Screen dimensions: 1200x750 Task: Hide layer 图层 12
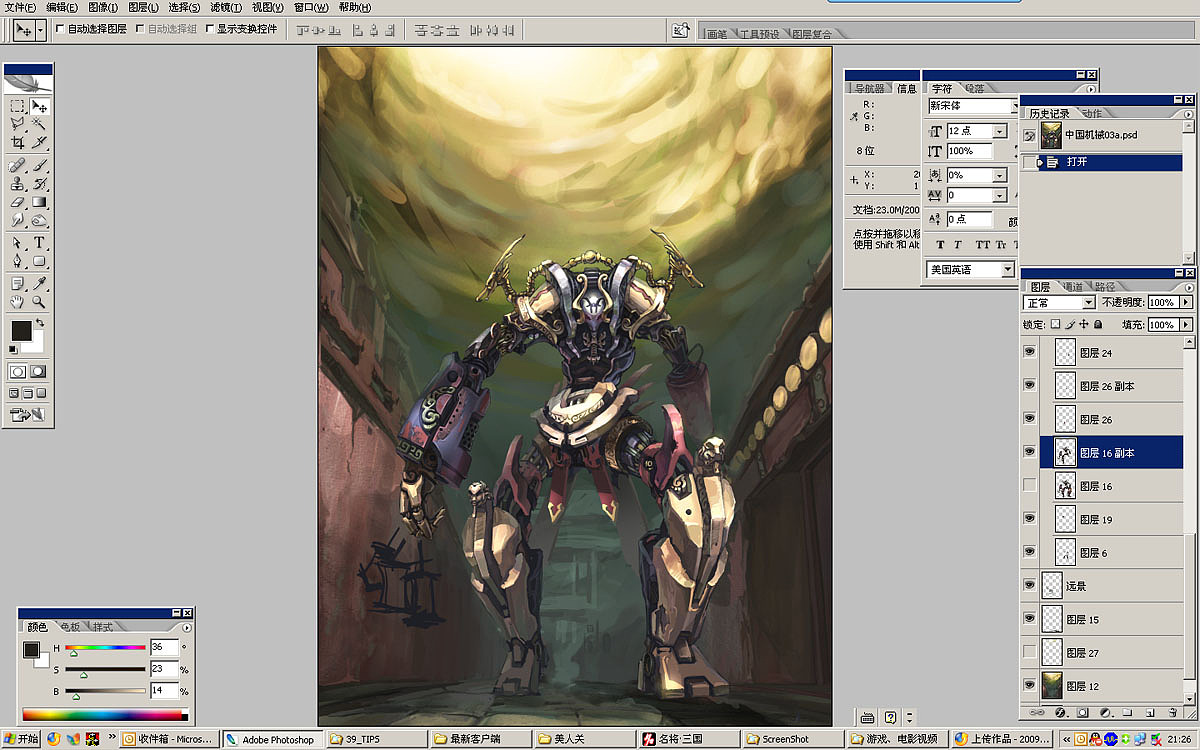[x=1029, y=685]
